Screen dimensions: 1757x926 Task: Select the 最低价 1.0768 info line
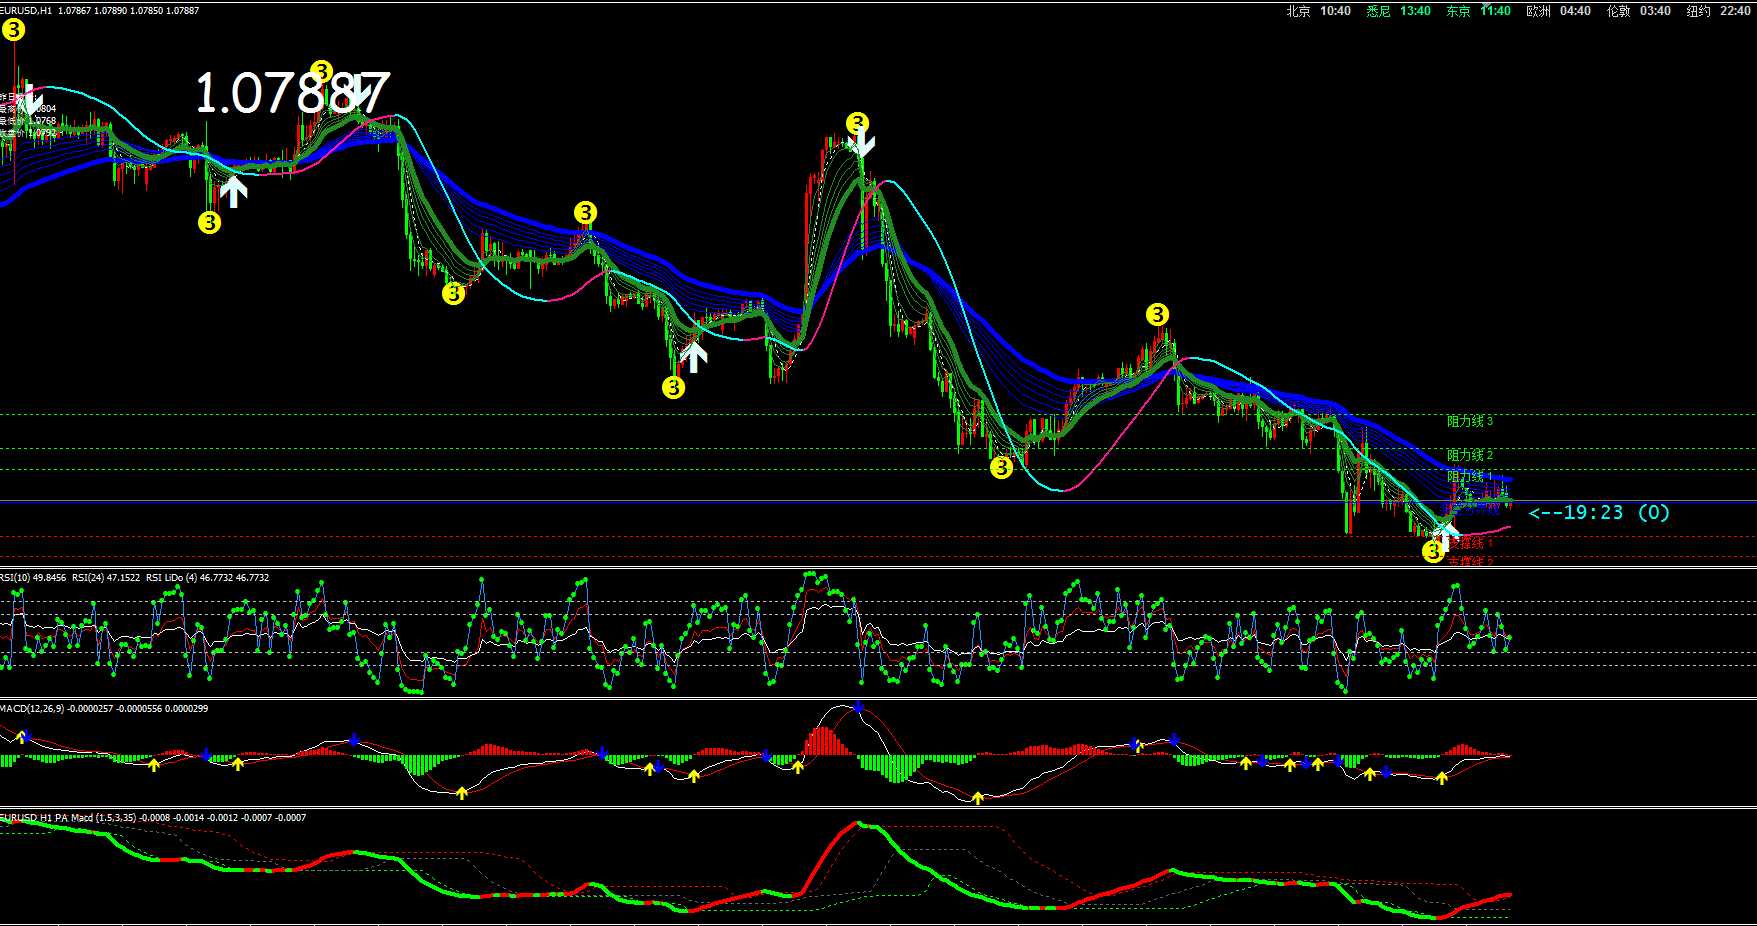point(28,121)
